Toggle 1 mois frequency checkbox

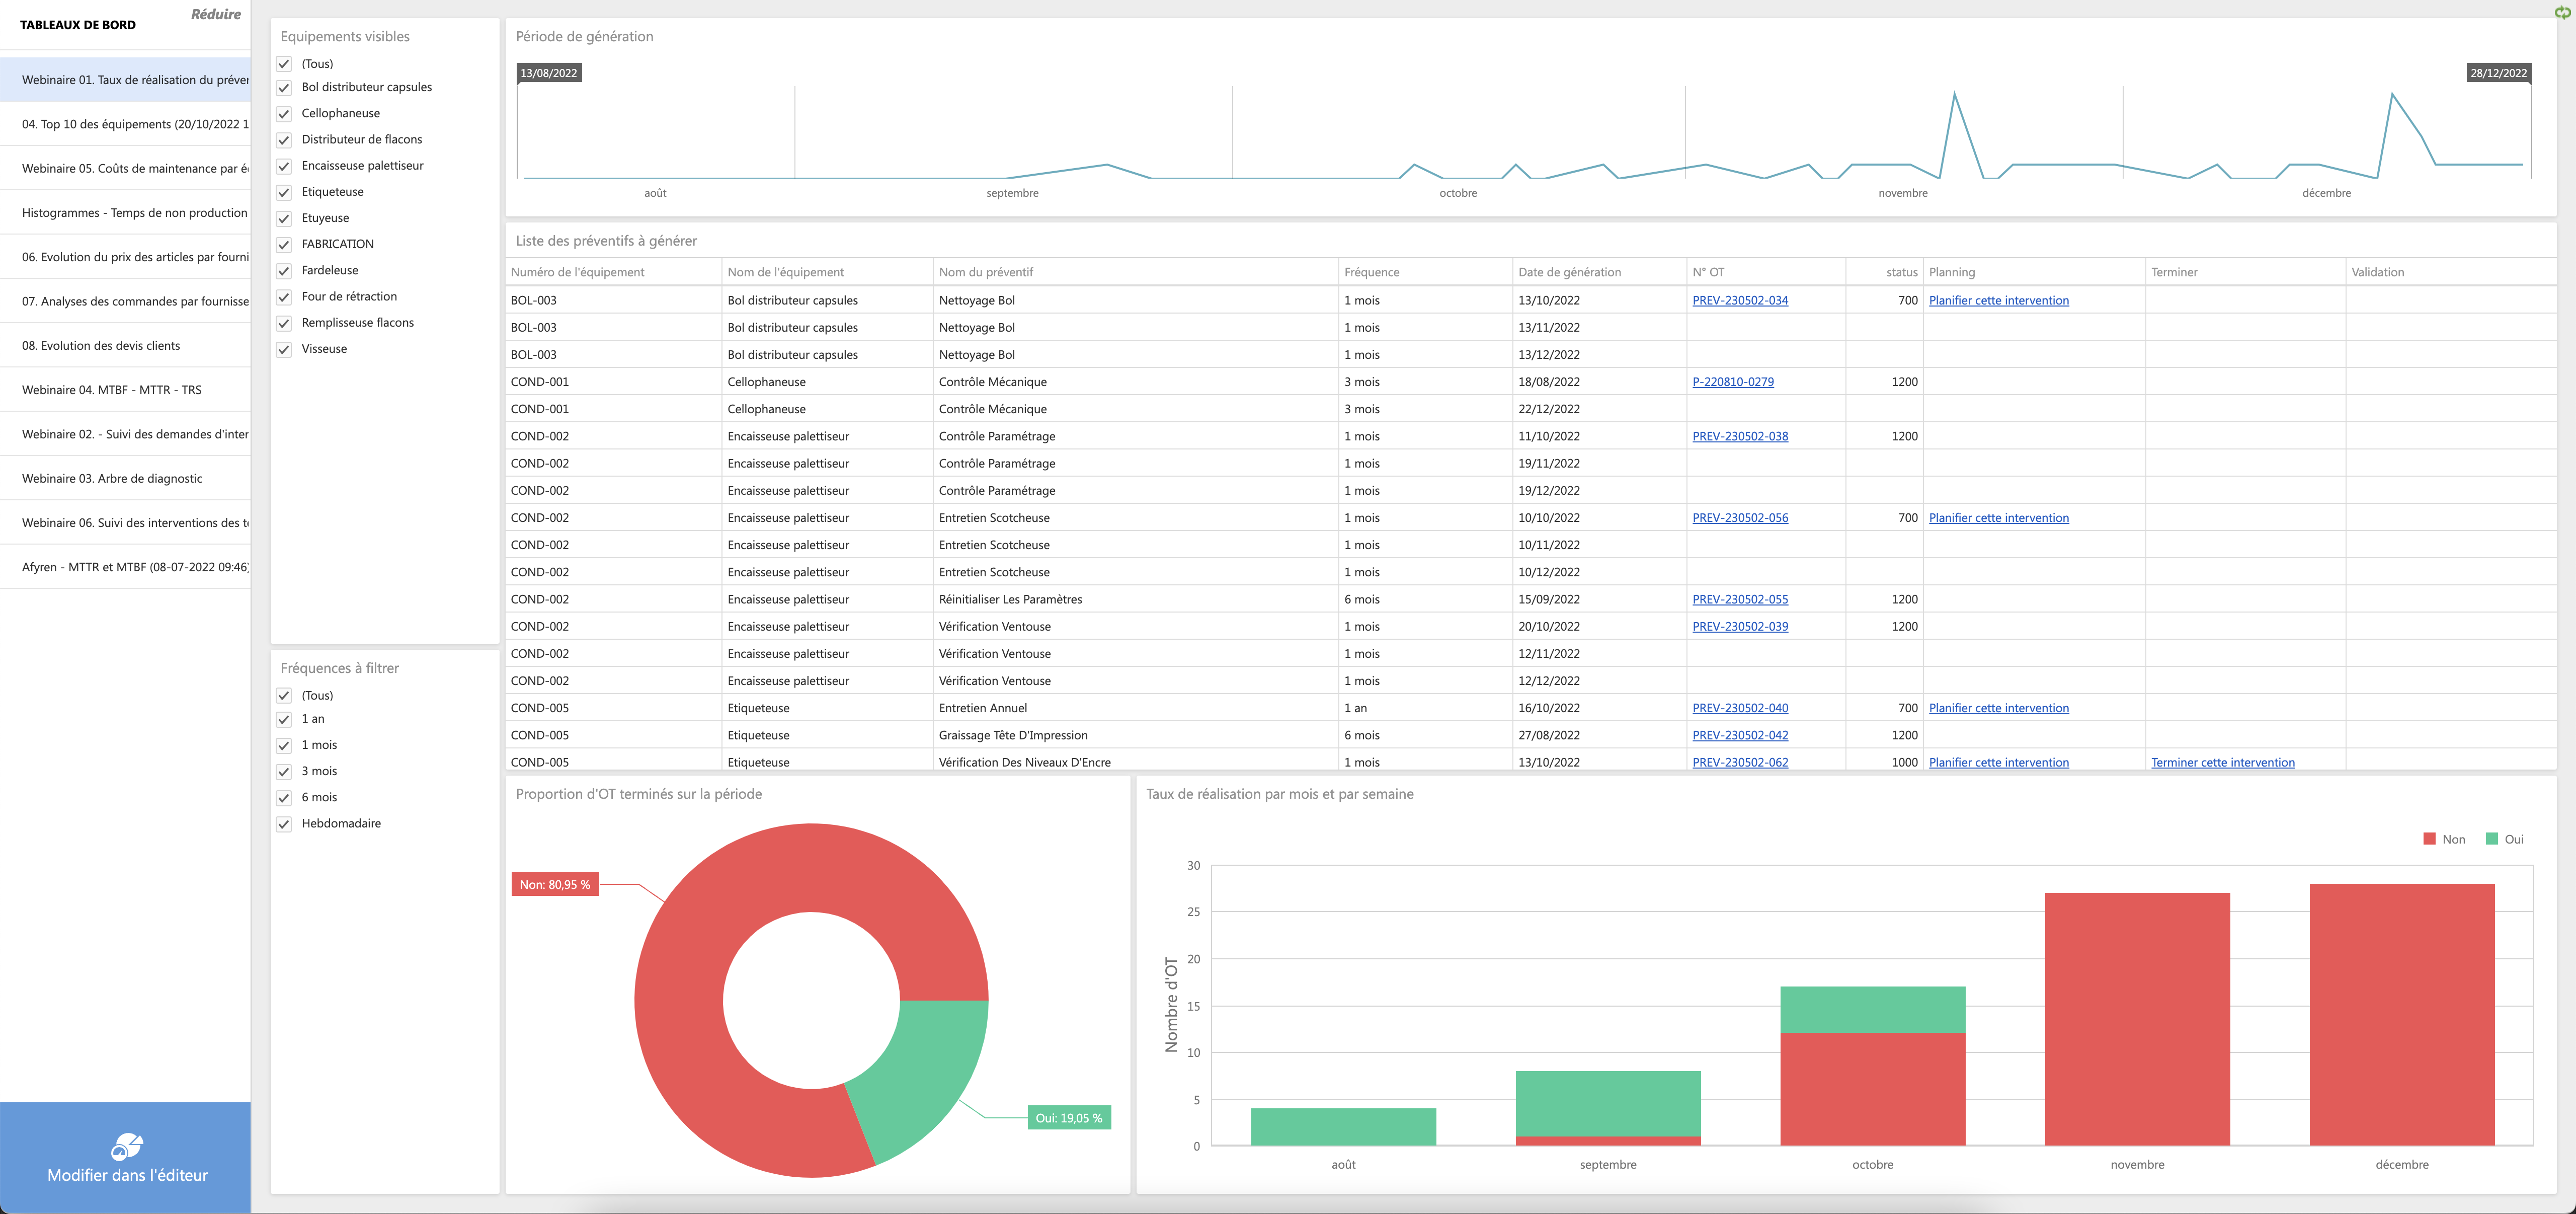pyautogui.click(x=284, y=746)
